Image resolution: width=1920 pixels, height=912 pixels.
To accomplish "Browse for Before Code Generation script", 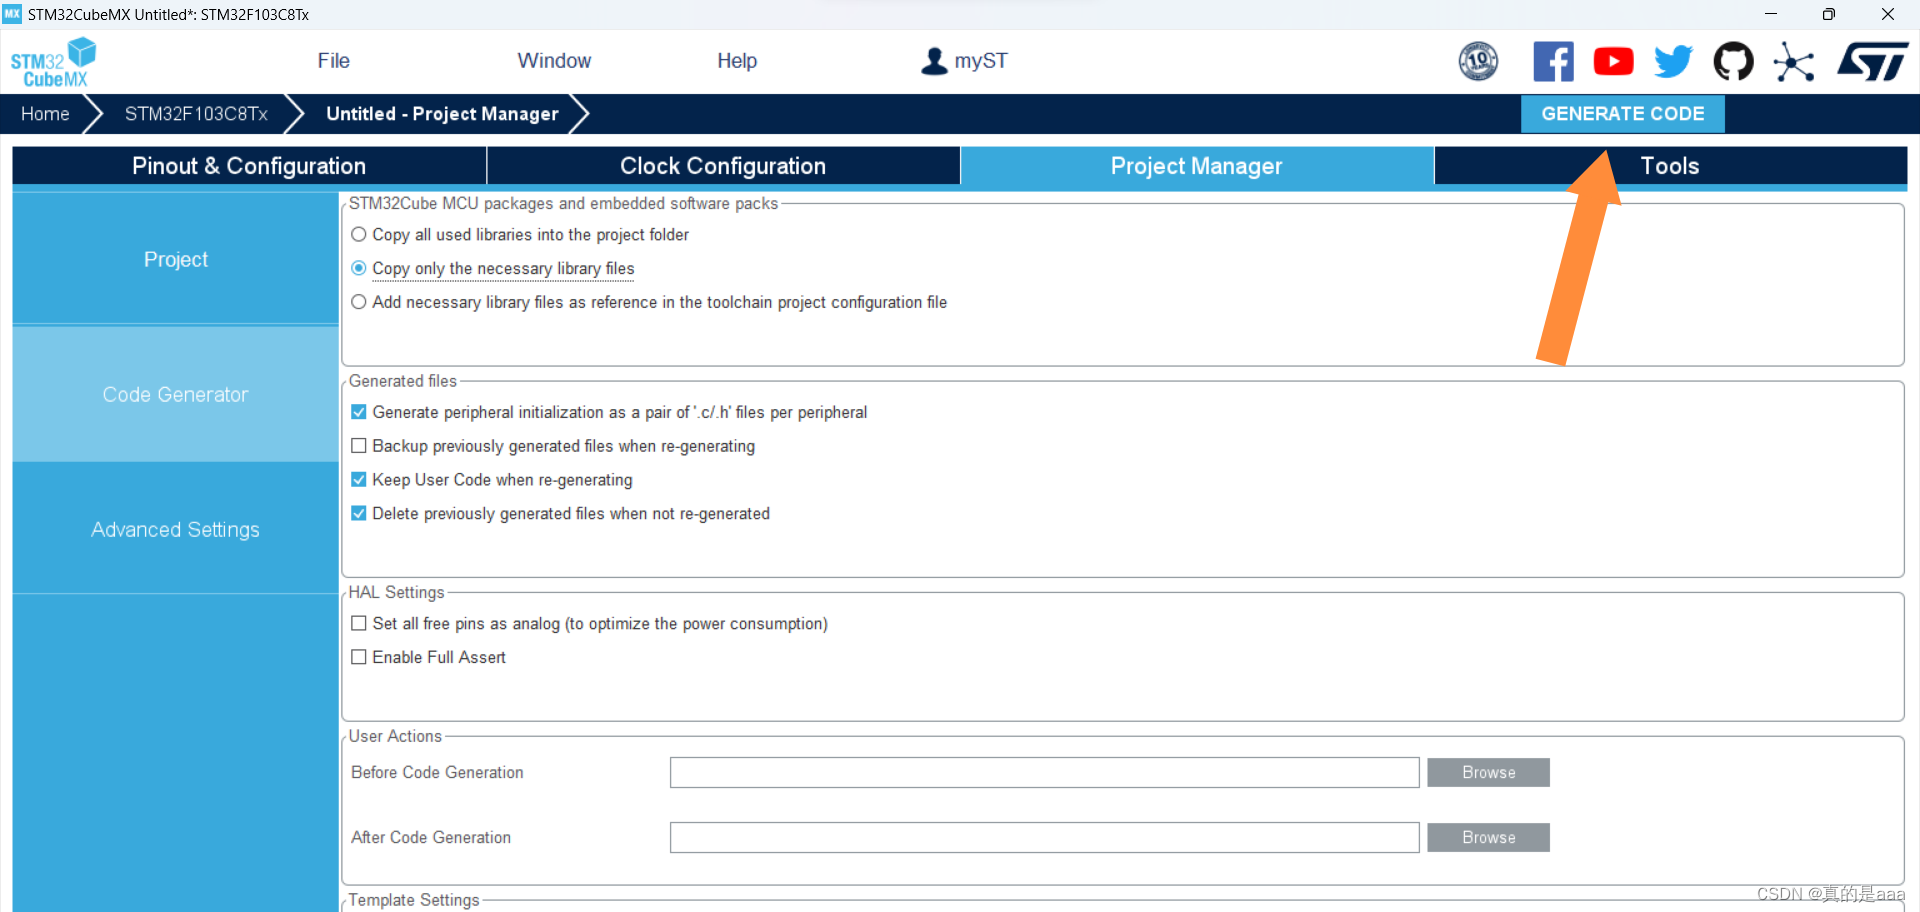I will pos(1488,772).
